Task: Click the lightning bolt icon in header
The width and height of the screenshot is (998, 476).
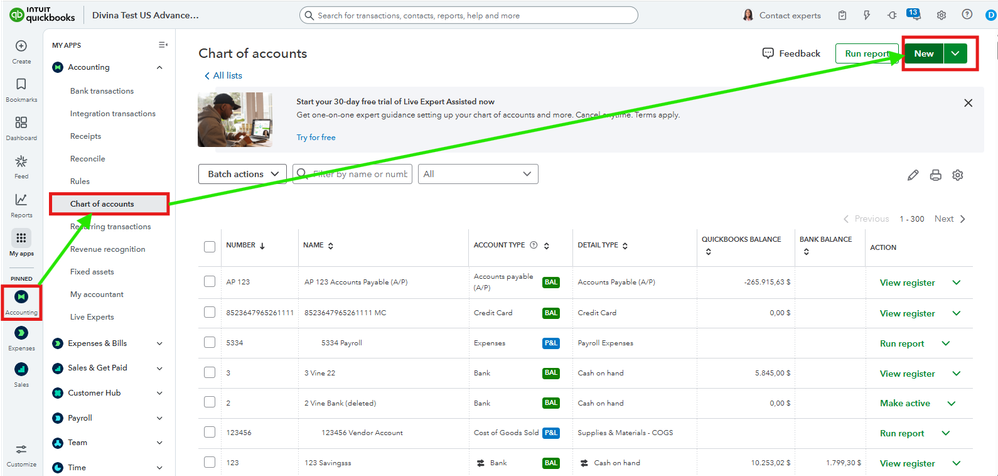Action: (x=866, y=15)
